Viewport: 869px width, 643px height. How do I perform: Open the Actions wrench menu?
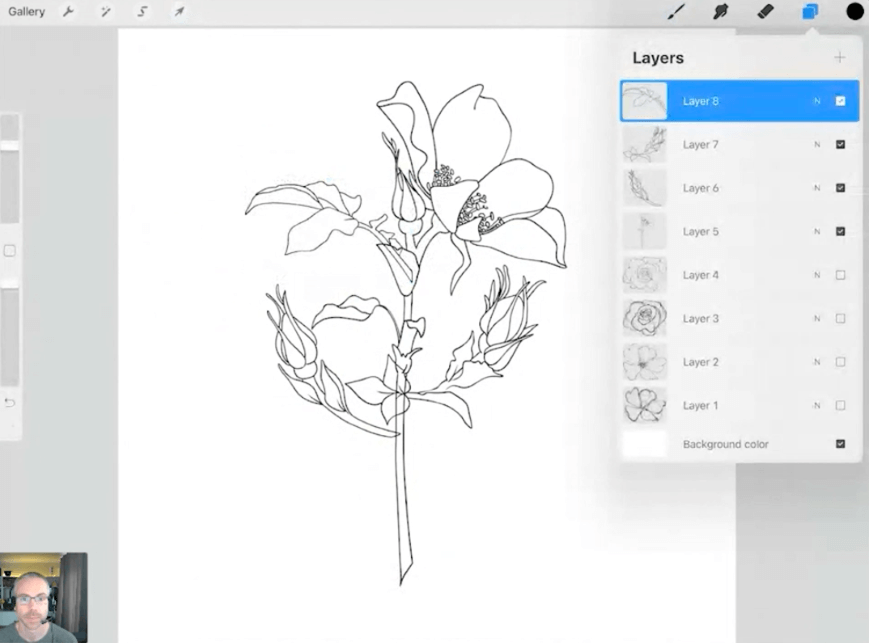coord(68,11)
